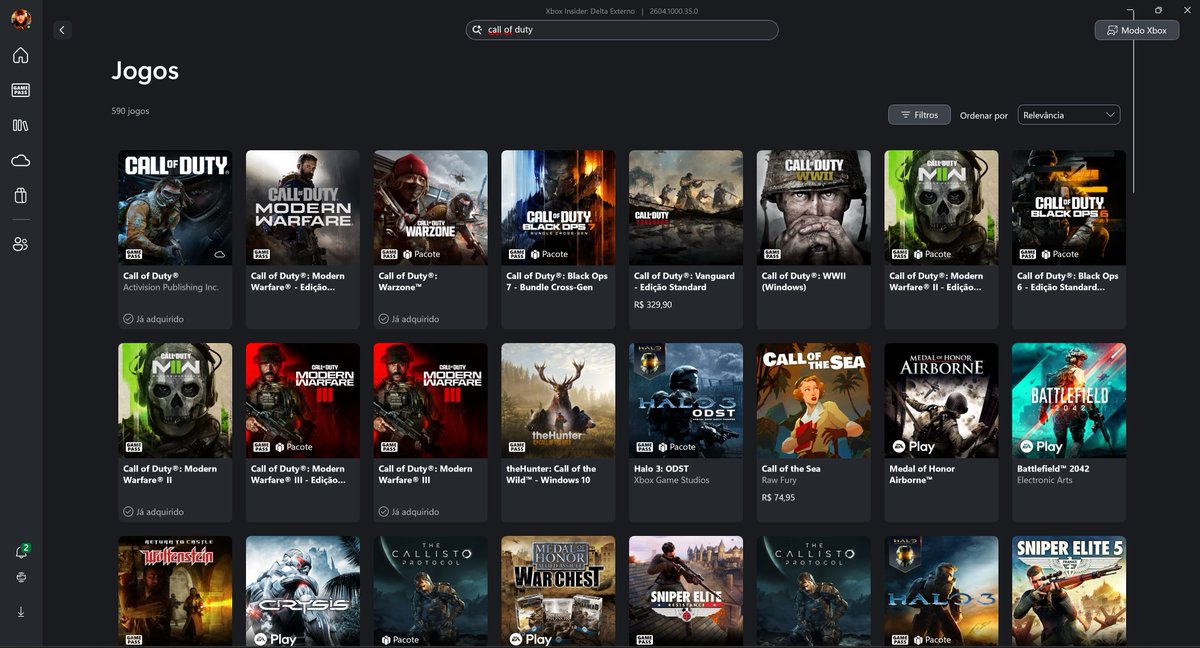Click the Pacote badge on Black Ops 7
Screen dimensions: 1200x648
point(547,254)
